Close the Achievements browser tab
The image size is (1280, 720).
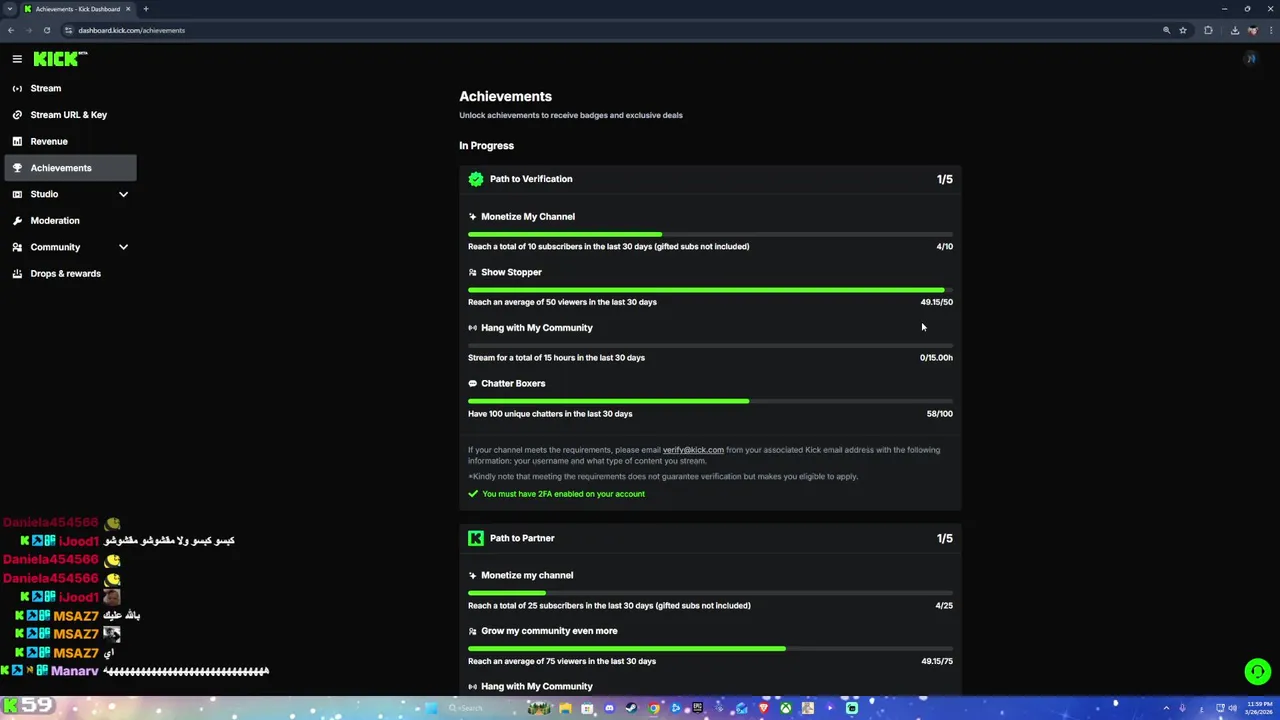(128, 9)
